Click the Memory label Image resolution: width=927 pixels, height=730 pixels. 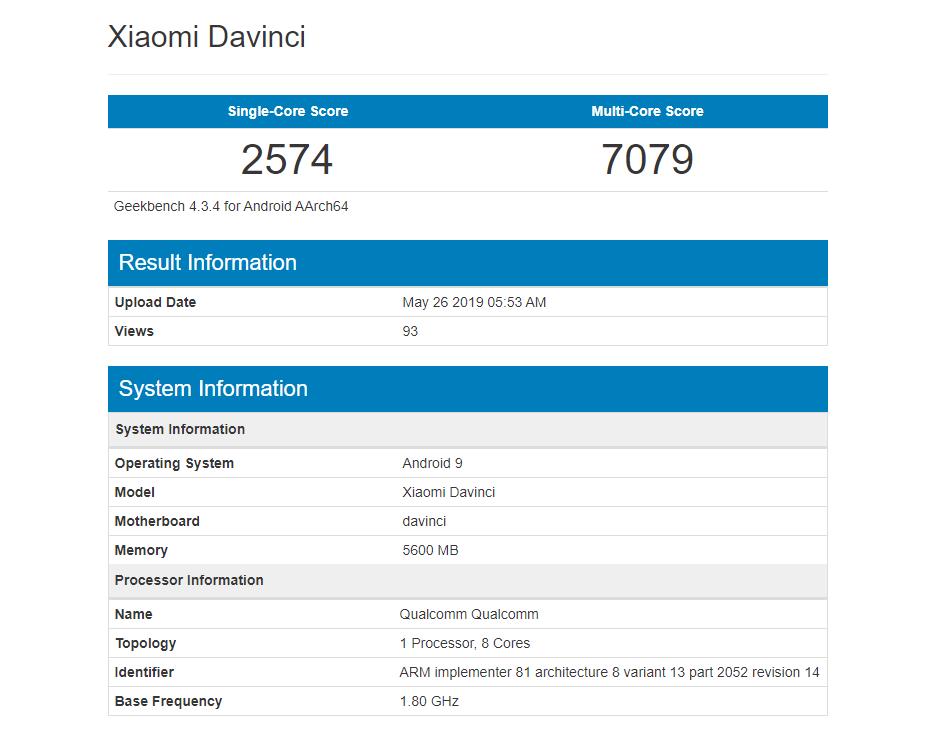point(141,550)
